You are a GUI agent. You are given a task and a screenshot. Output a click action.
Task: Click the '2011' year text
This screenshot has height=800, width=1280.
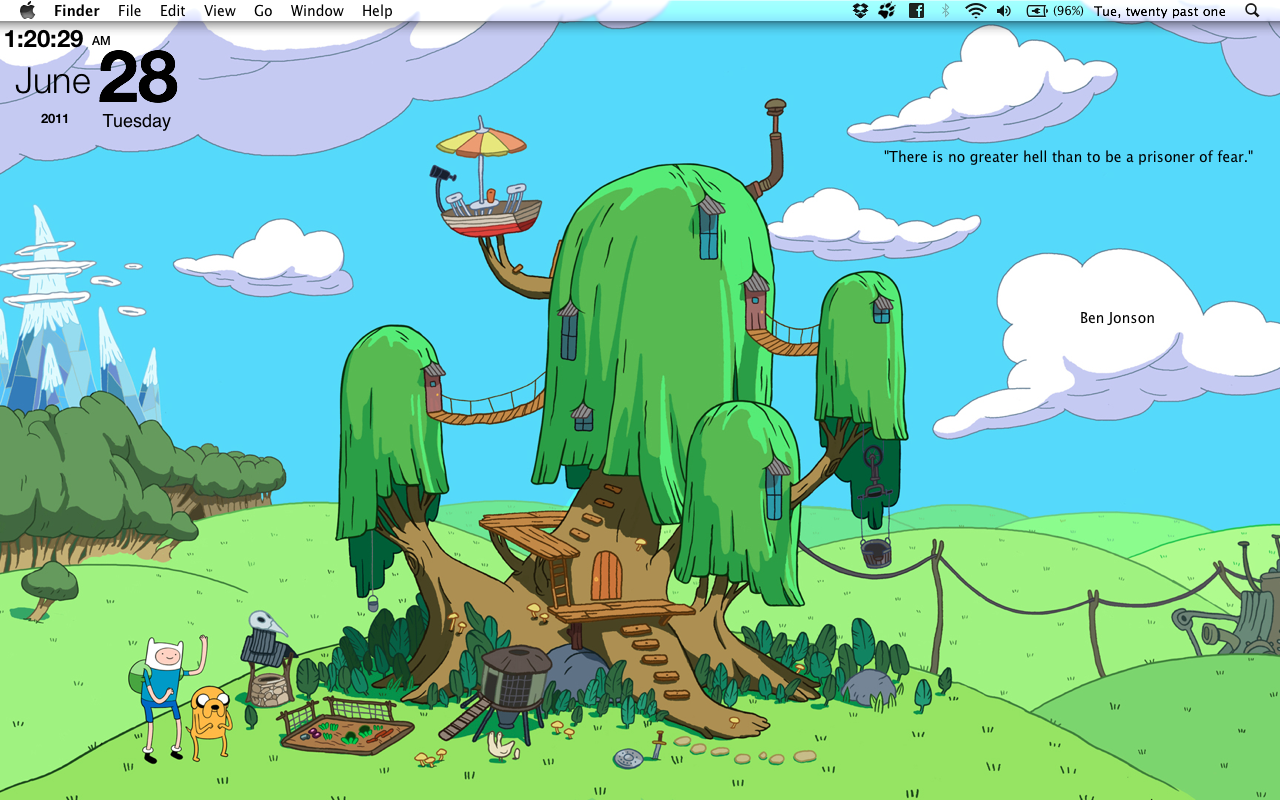pos(55,118)
